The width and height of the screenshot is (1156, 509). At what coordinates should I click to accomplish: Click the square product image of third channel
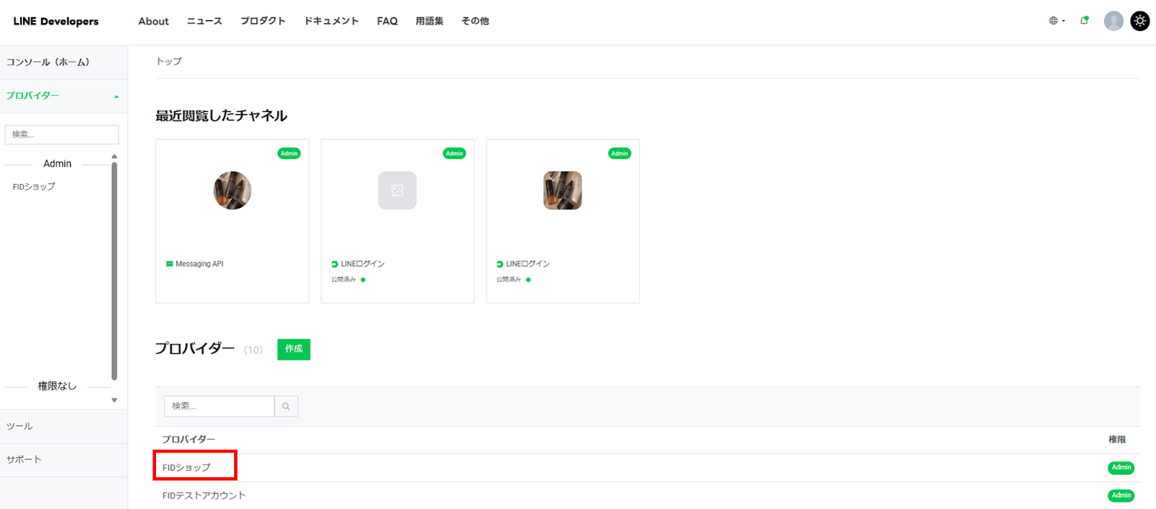pyautogui.click(x=562, y=190)
